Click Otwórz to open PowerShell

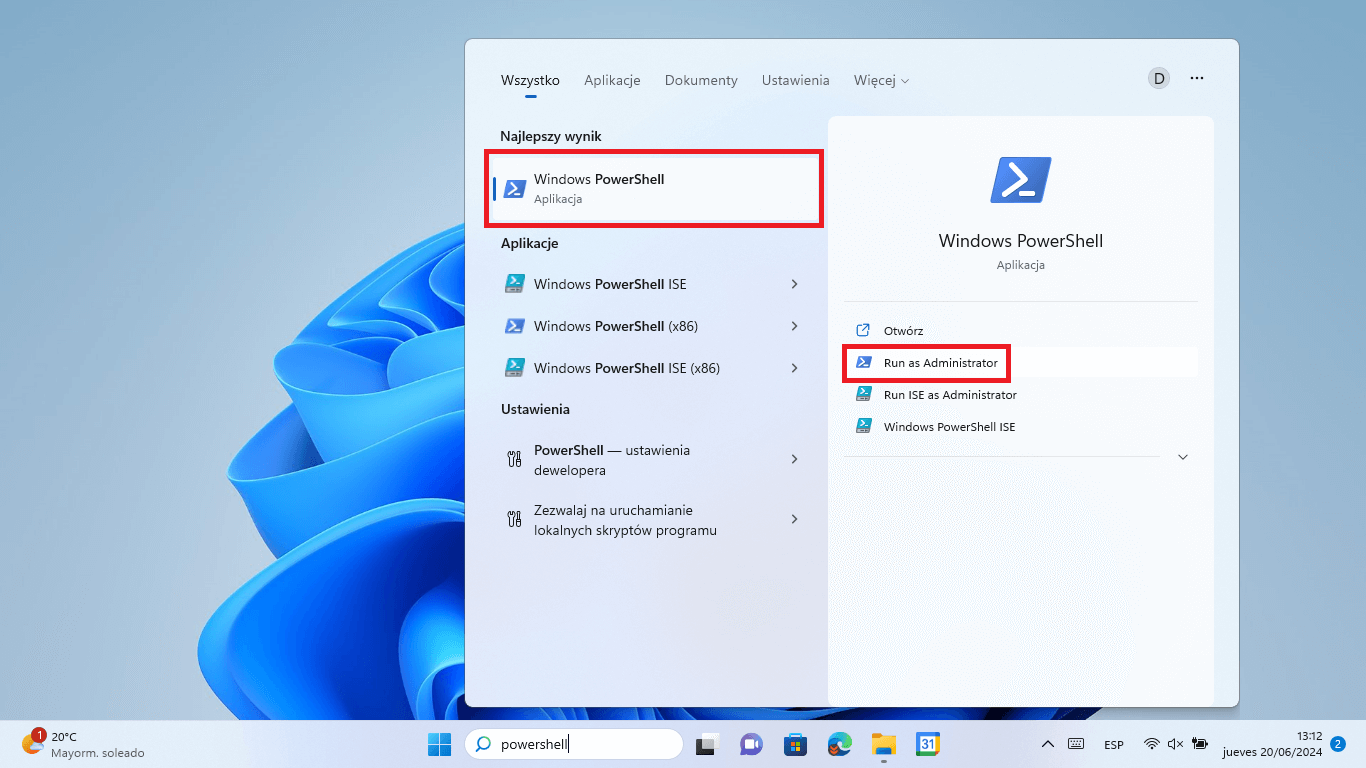(903, 331)
